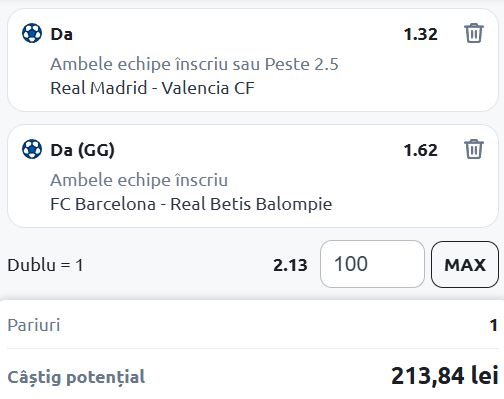Click the Da selection title
This screenshot has width=504, height=399.
(61, 34)
